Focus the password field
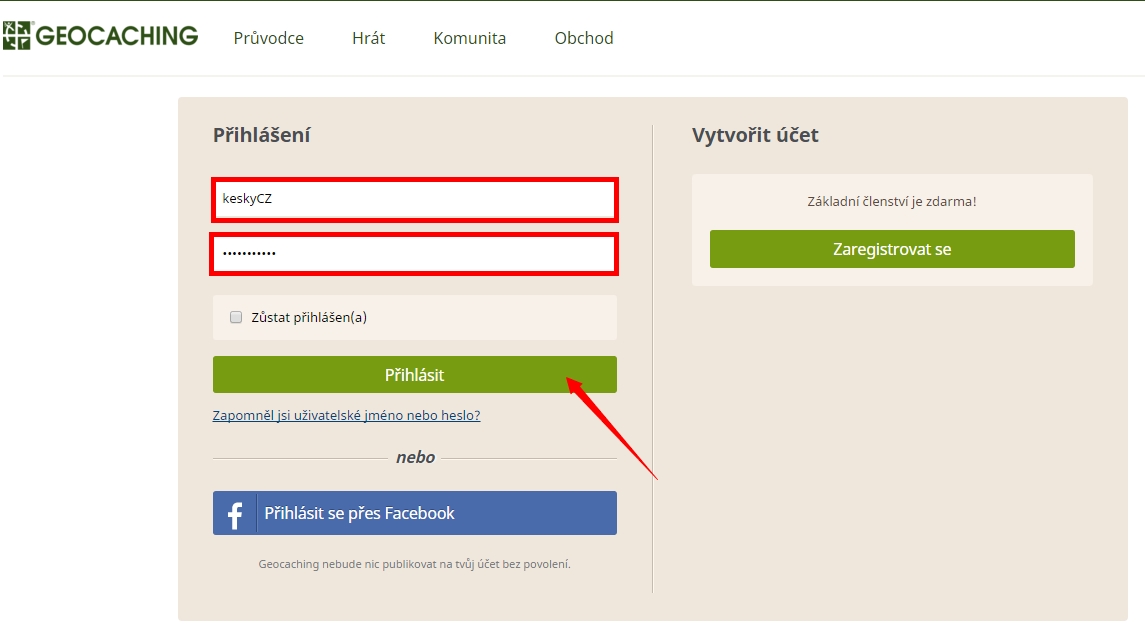Screen dimensions: 1145x633 (415, 254)
